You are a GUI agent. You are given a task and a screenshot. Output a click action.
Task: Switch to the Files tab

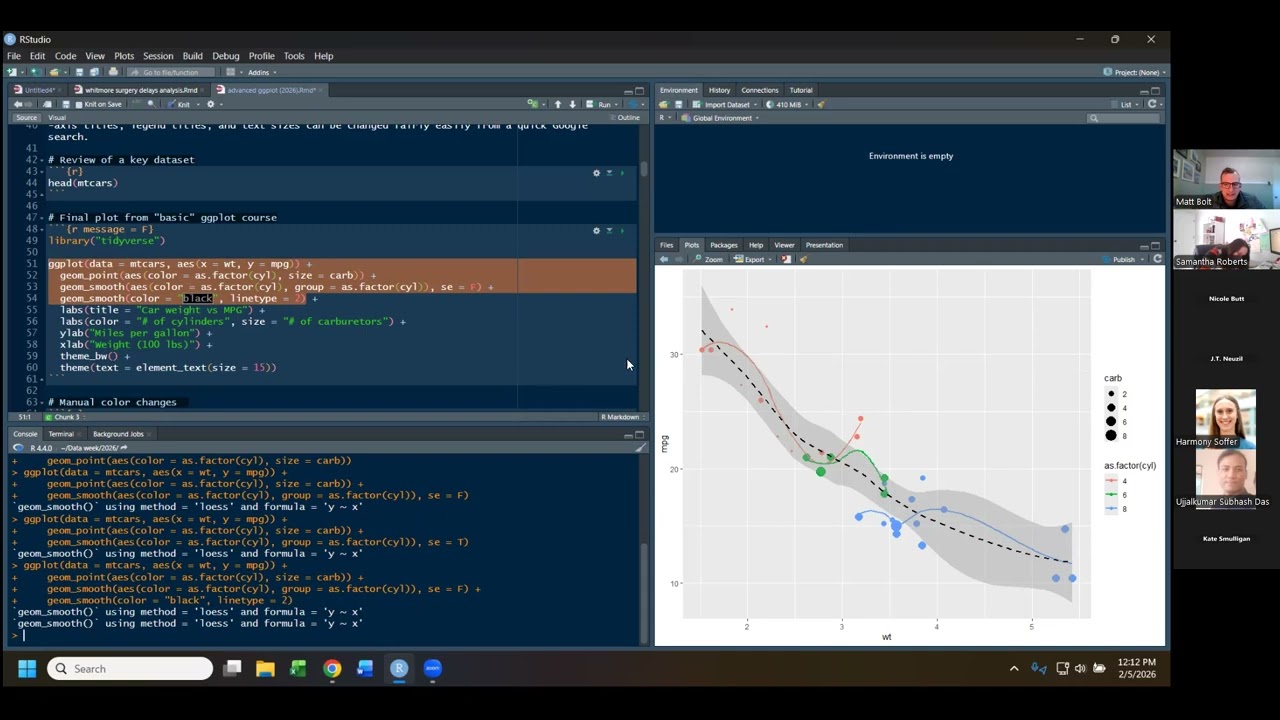pyautogui.click(x=666, y=245)
